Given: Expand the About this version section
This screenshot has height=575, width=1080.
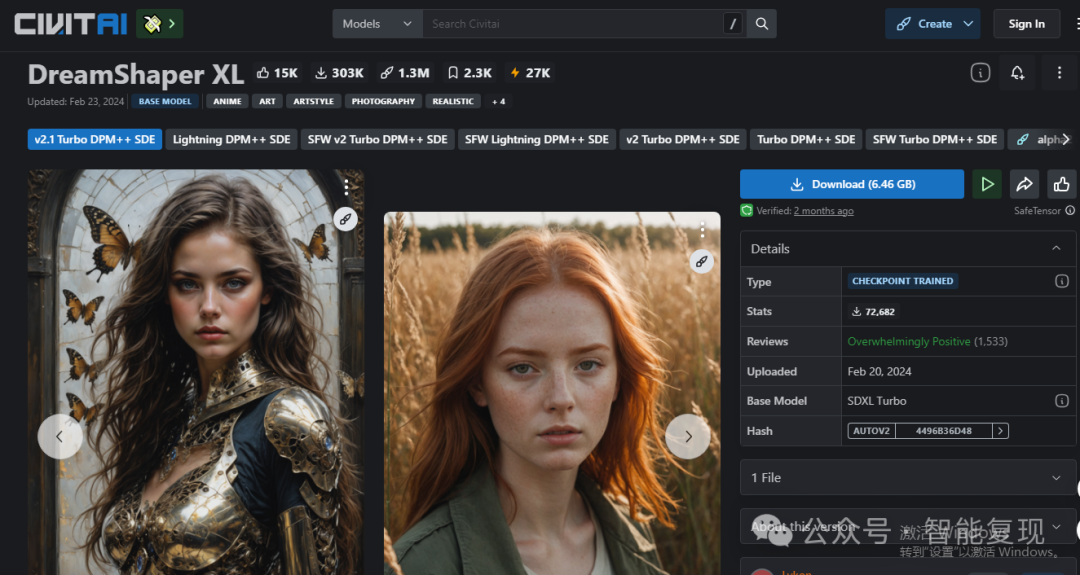Looking at the screenshot, I should pos(908,527).
